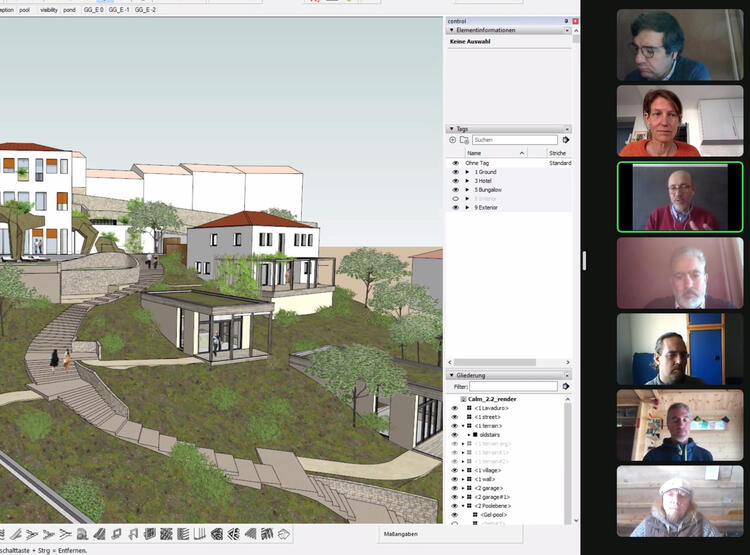This screenshot has height=555, width=750.
Task: Expand the 5 Bungalow tag folder
Action: 467,189
